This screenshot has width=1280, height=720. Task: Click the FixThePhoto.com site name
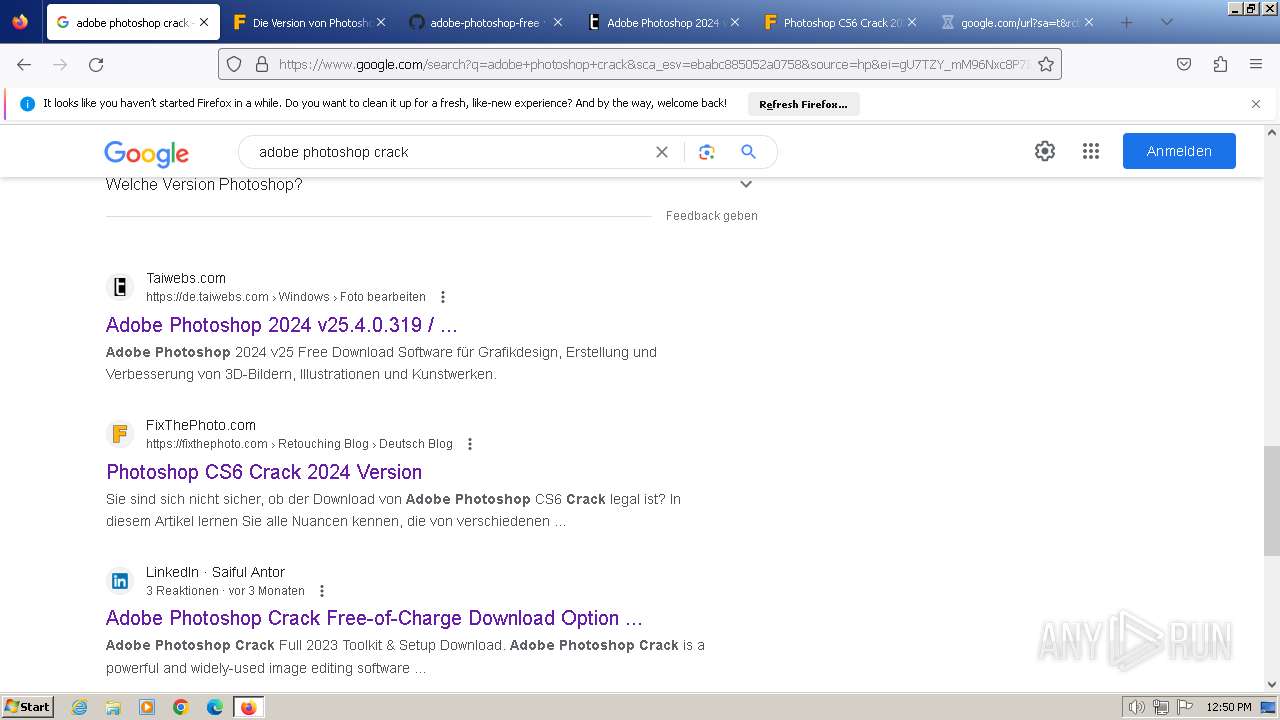coord(201,425)
